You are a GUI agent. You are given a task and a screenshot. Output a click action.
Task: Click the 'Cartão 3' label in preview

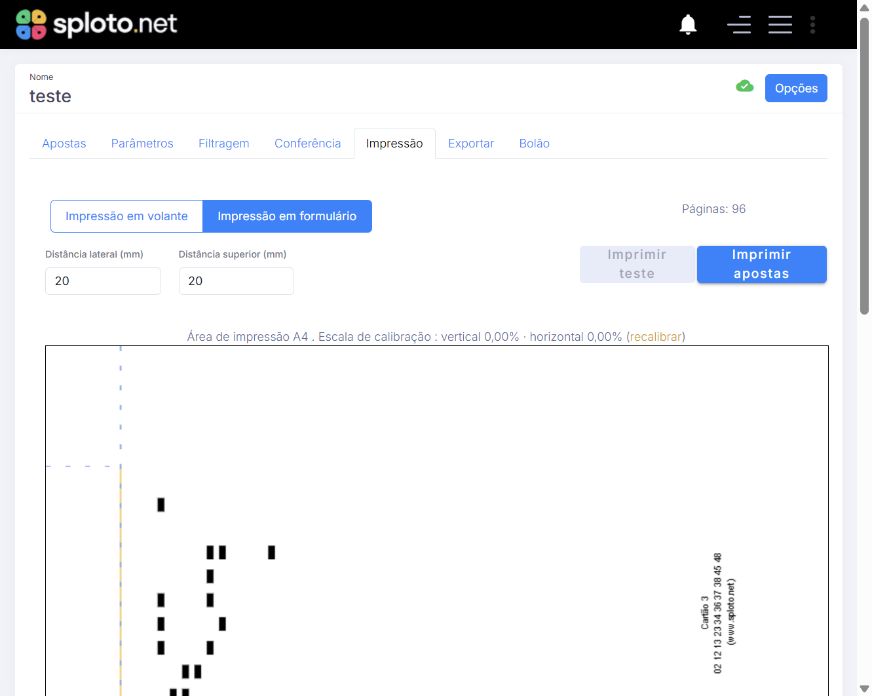tap(705, 613)
